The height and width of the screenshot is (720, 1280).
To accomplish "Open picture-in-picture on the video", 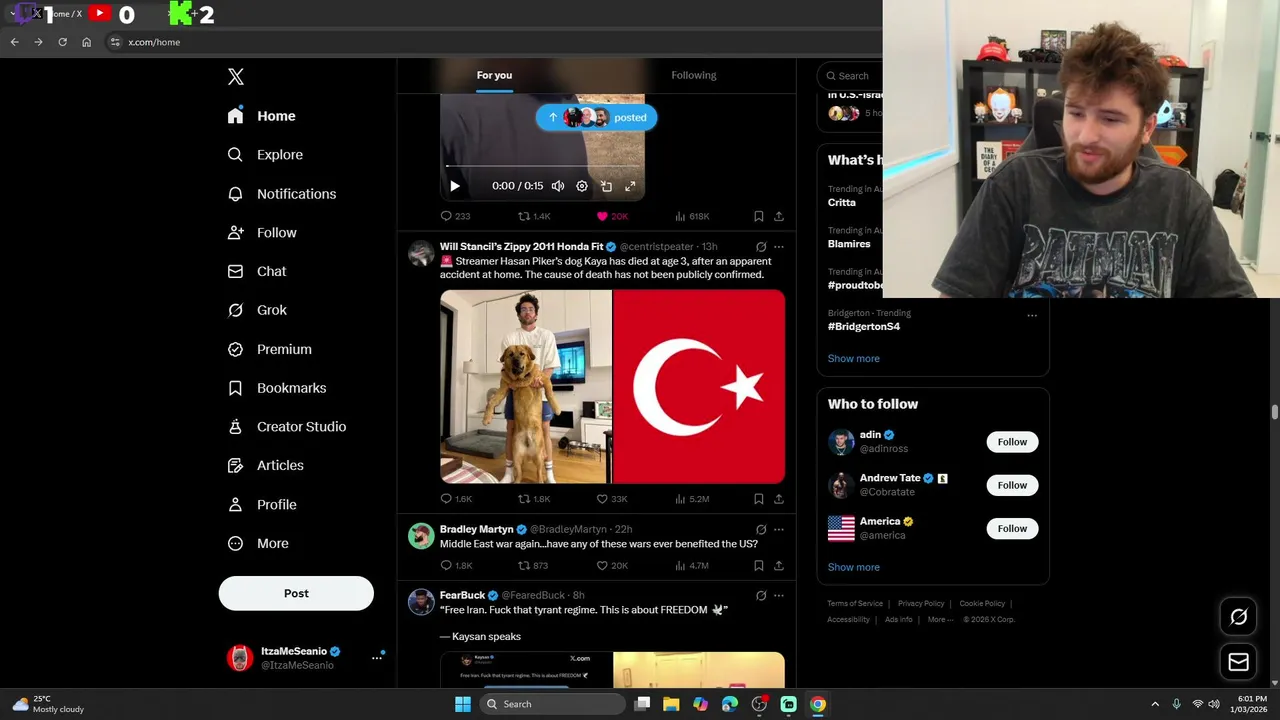I will (606, 186).
